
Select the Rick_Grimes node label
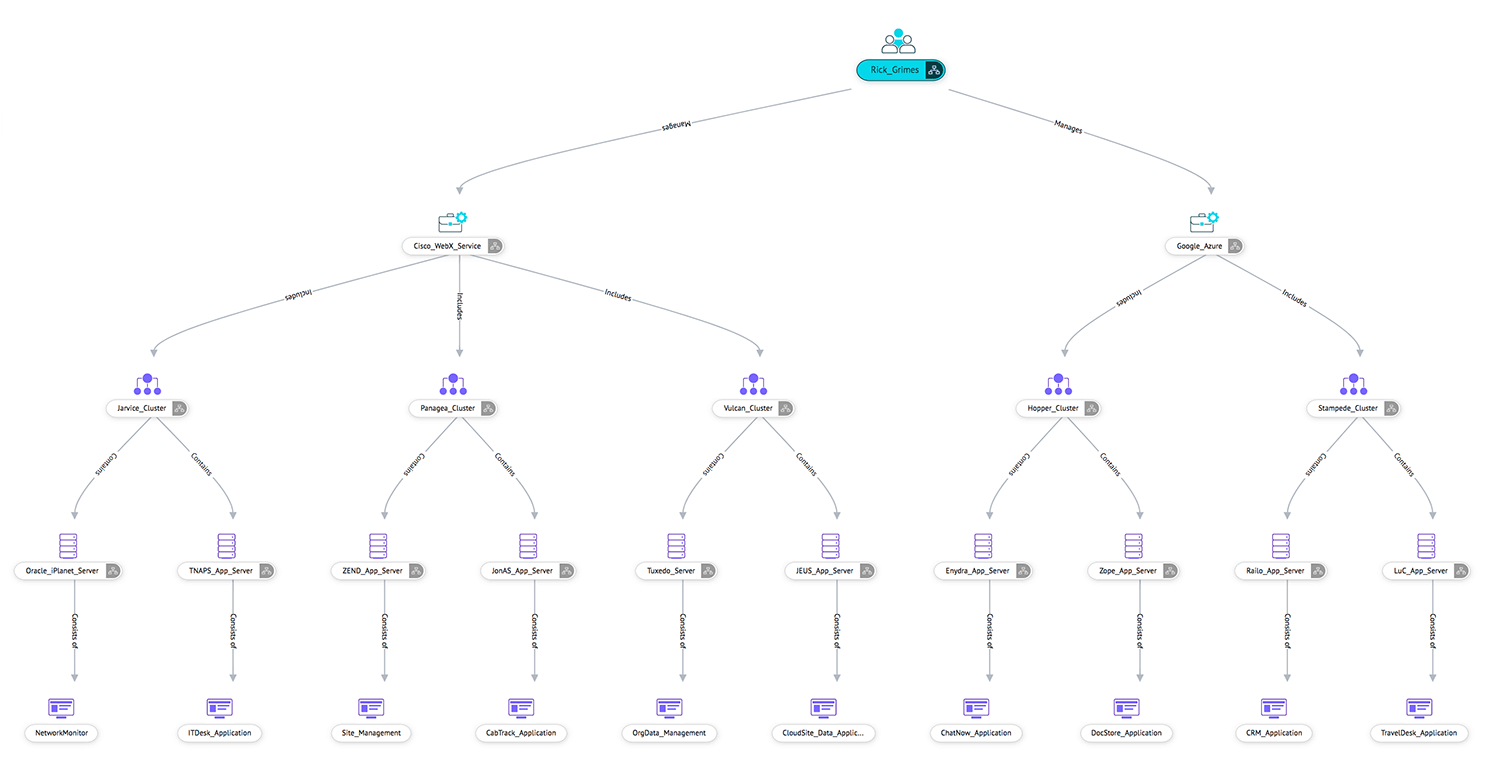pyautogui.click(x=894, y=70)
